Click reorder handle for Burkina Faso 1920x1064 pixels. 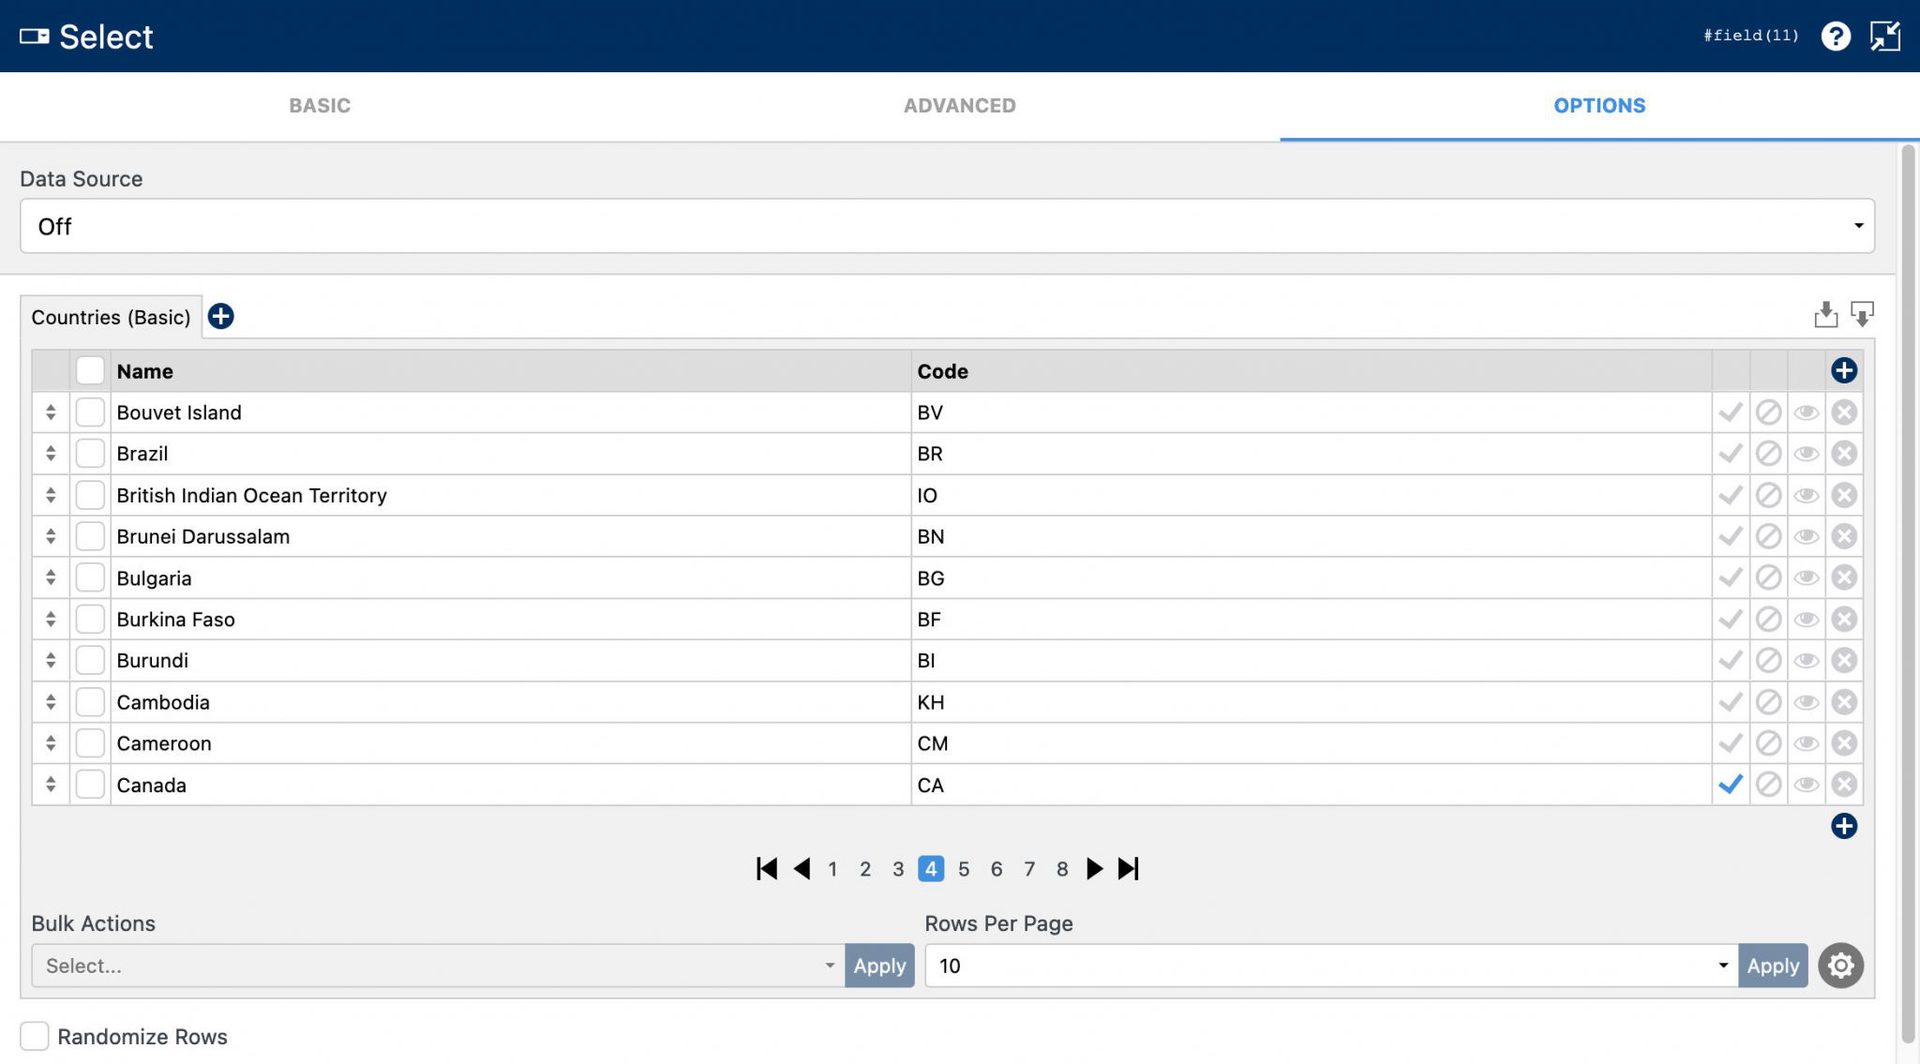[x=50, y=620]
